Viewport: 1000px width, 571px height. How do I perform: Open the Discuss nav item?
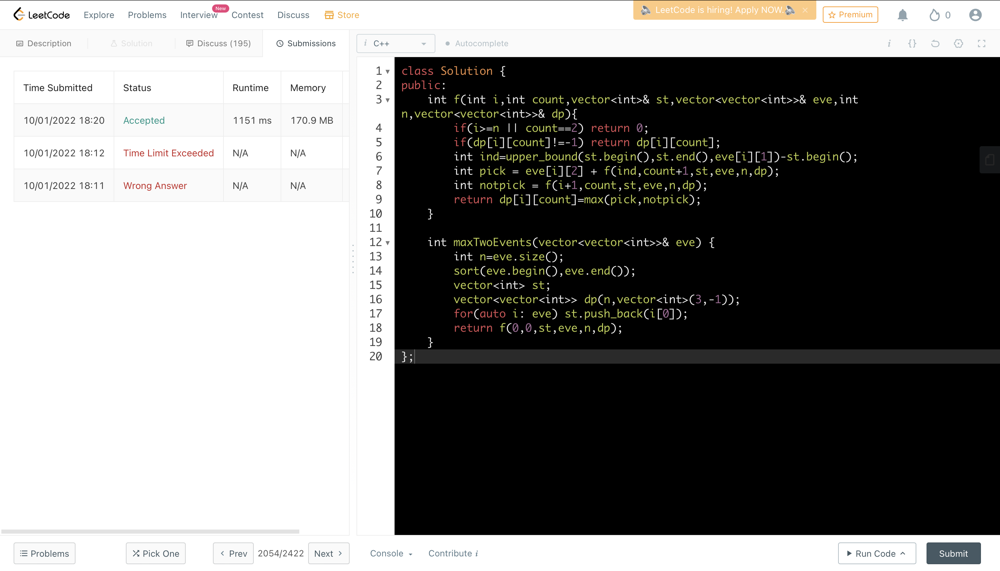point(293,15)
